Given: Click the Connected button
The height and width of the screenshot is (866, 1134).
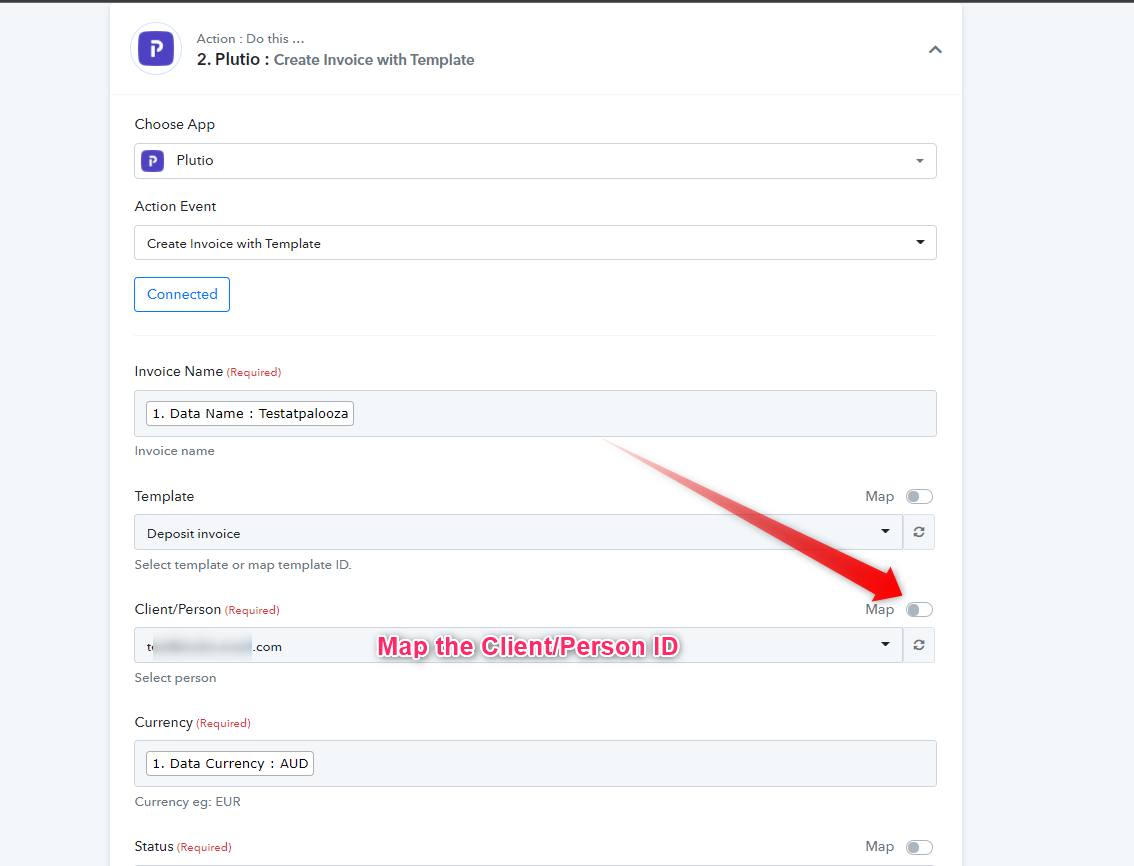Looking at the screenshot, I should pos(182,294).
